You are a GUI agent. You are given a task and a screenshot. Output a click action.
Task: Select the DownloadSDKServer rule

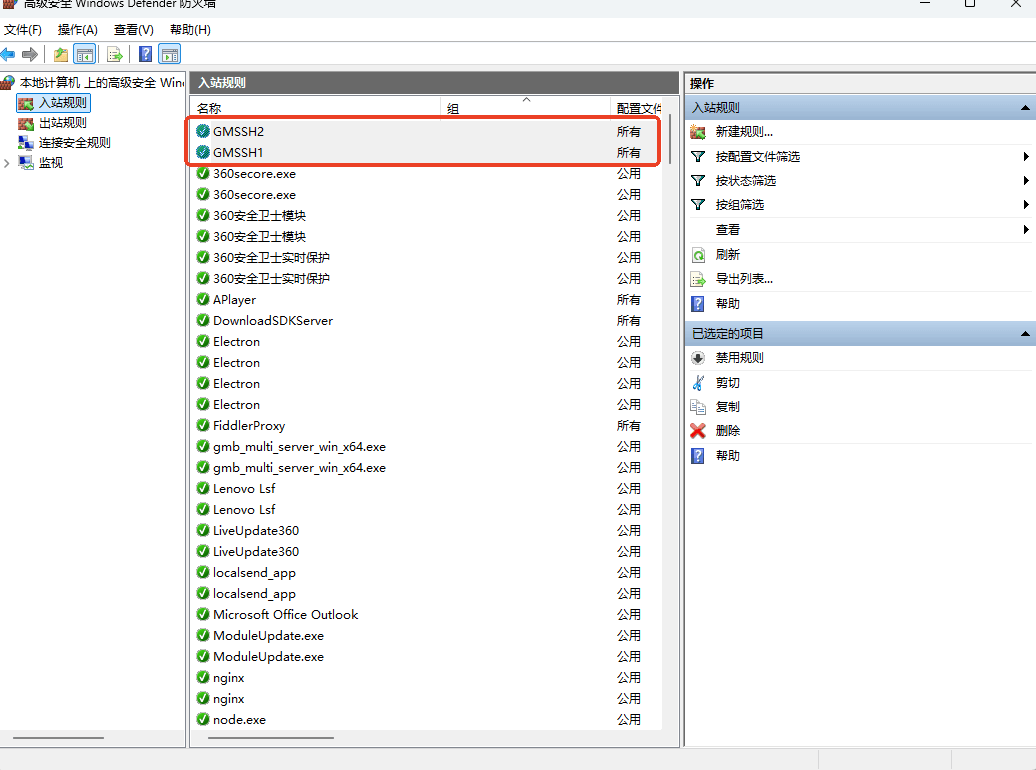coord(426,321)
